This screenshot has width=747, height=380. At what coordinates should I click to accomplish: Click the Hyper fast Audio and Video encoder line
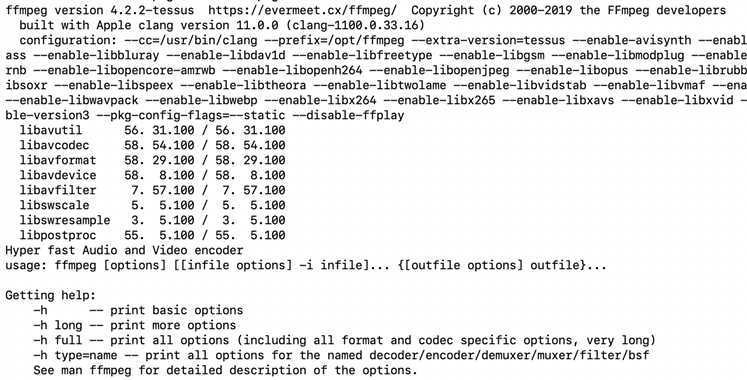[x=124, y=250]
